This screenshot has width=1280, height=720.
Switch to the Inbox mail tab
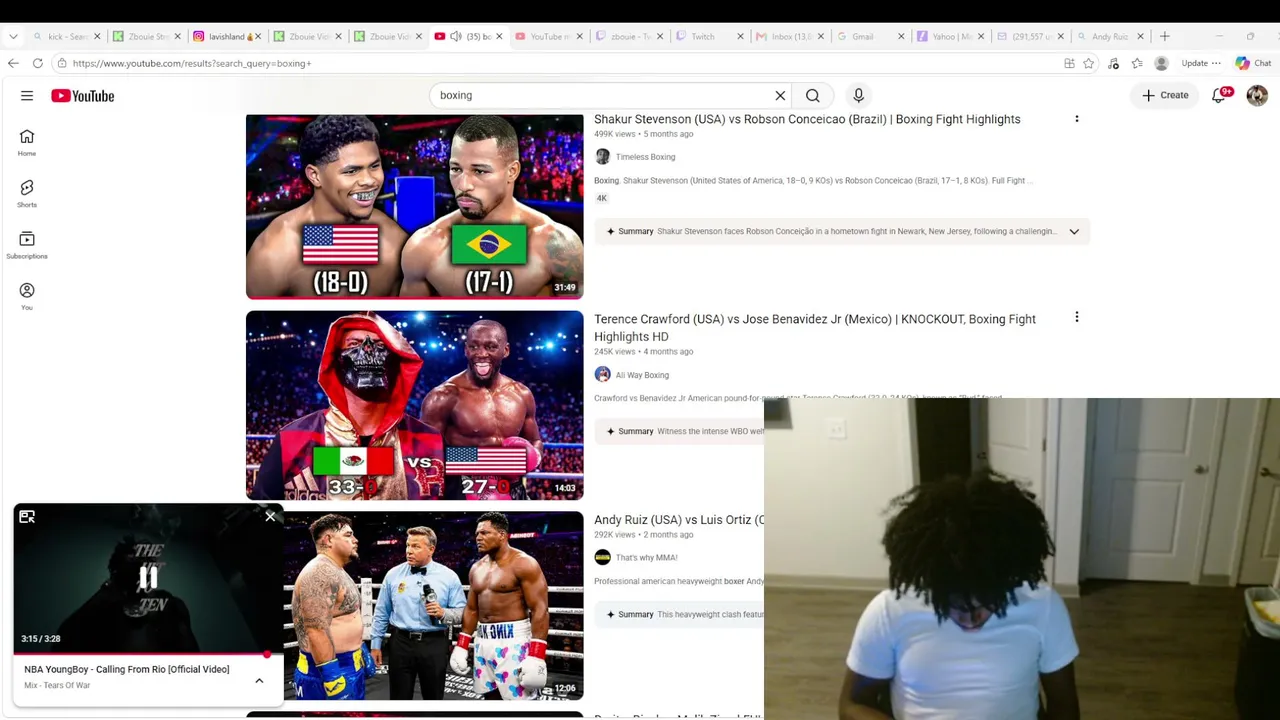click(x=789, y=37)
